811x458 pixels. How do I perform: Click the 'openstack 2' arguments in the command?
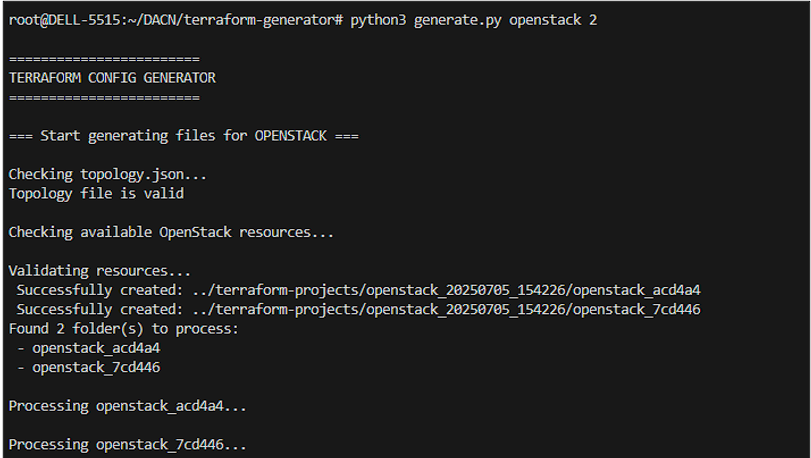click(x=553, y=20)
